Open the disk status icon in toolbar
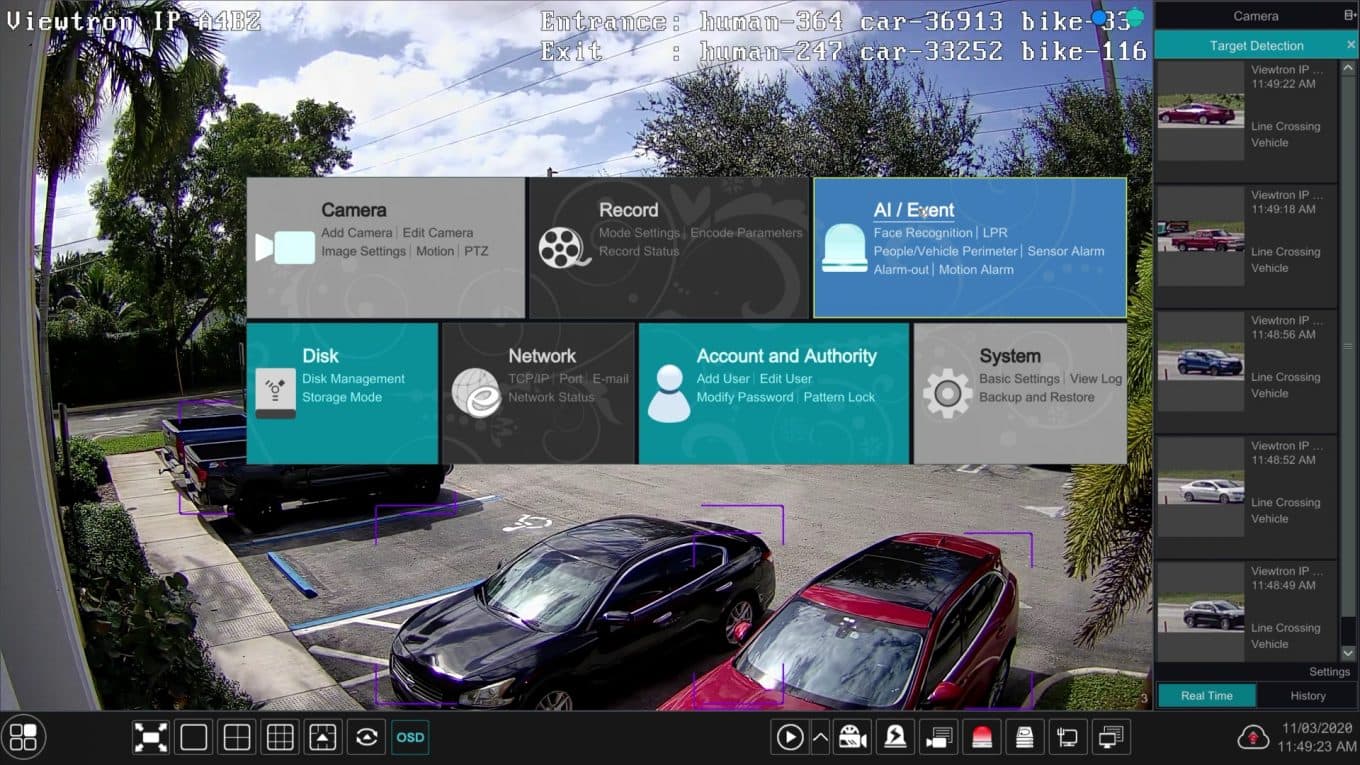This screenshot has height=765, width=1360. [1025, 737]
